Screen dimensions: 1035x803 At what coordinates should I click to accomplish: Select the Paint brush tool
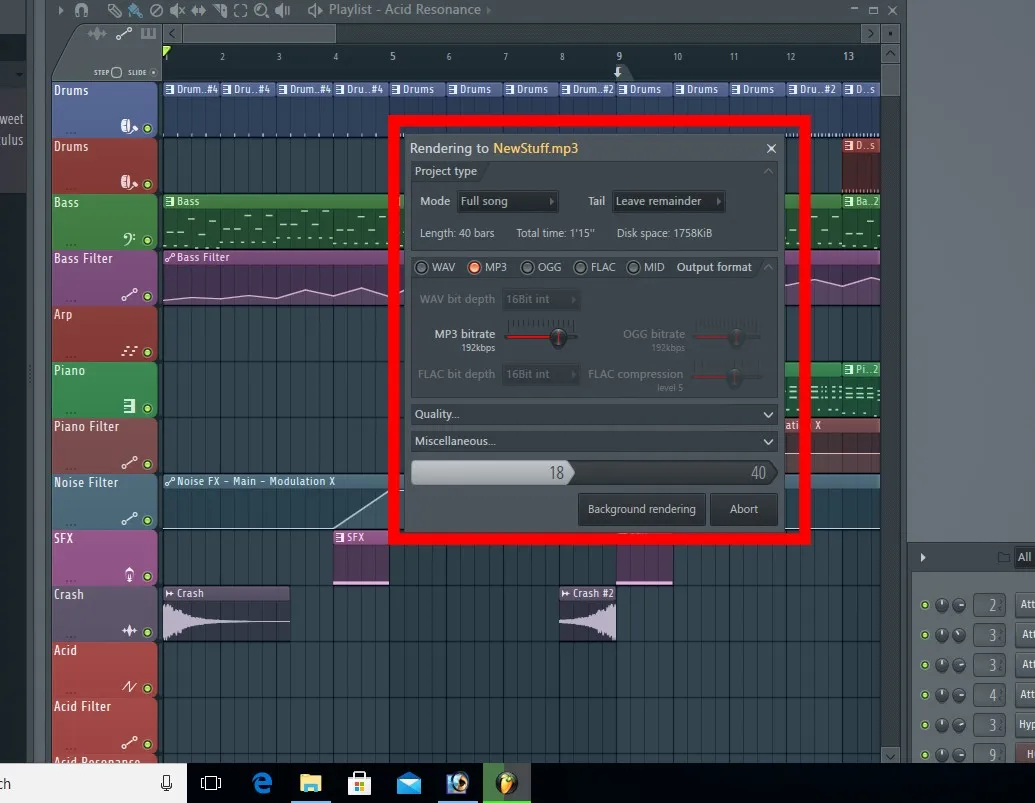(135, 10)
